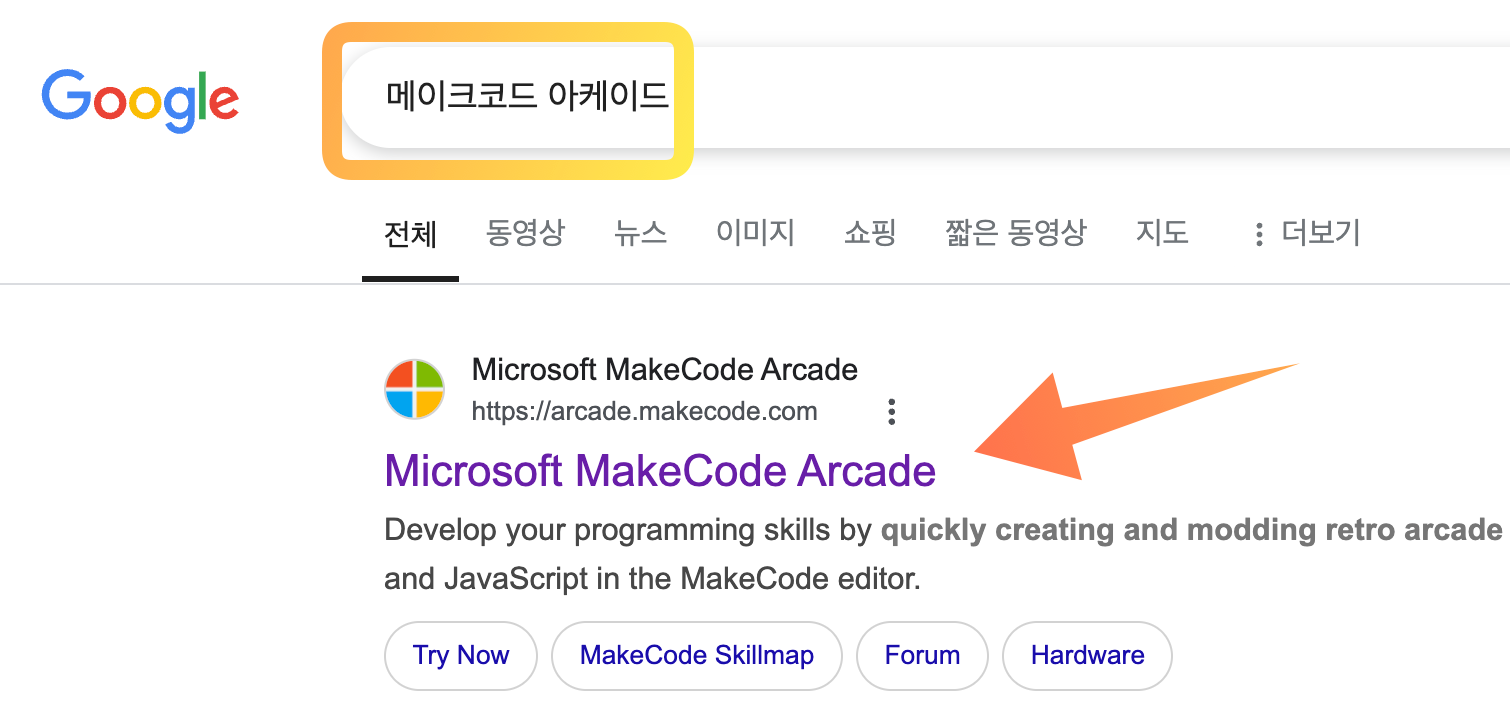Open the Hardware sitelink chip
Screen dimensions: 1510x716
click(x=1087, y=656)
